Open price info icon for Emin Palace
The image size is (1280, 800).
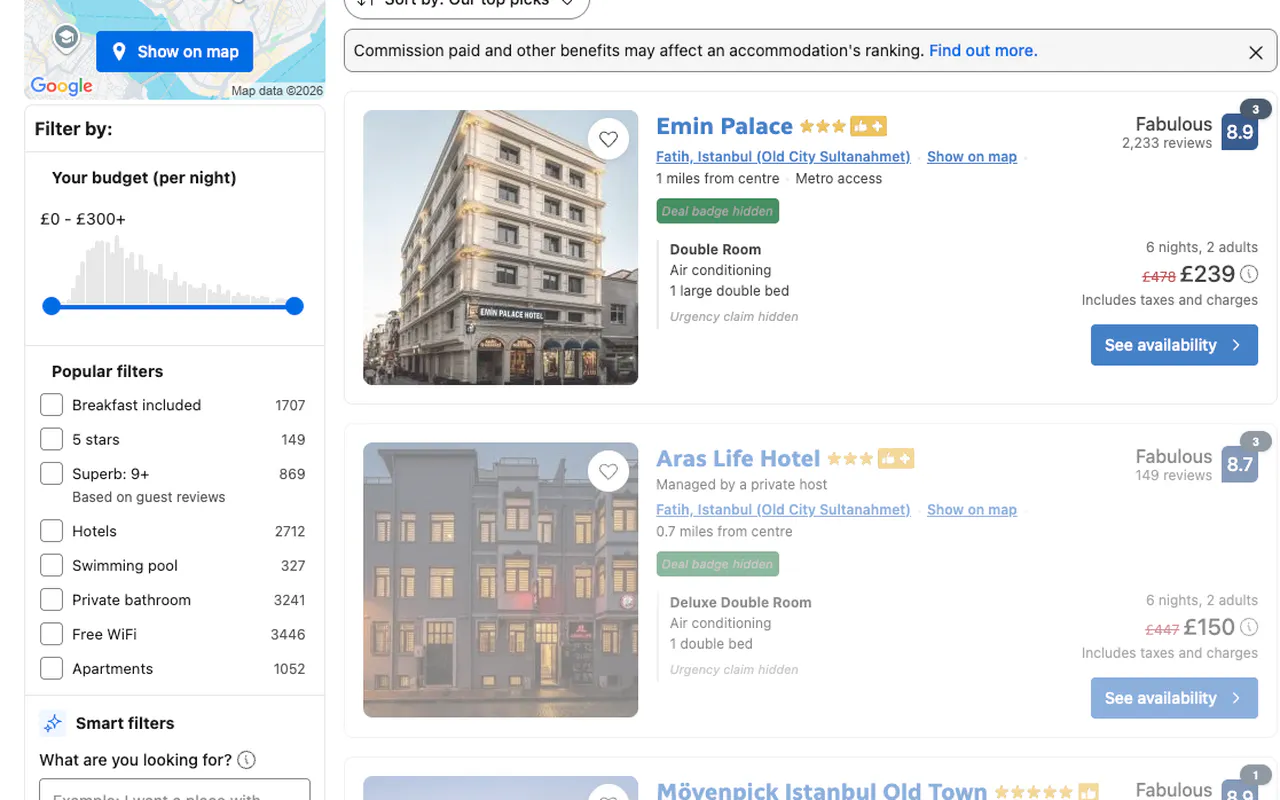tap(1249, 274)
